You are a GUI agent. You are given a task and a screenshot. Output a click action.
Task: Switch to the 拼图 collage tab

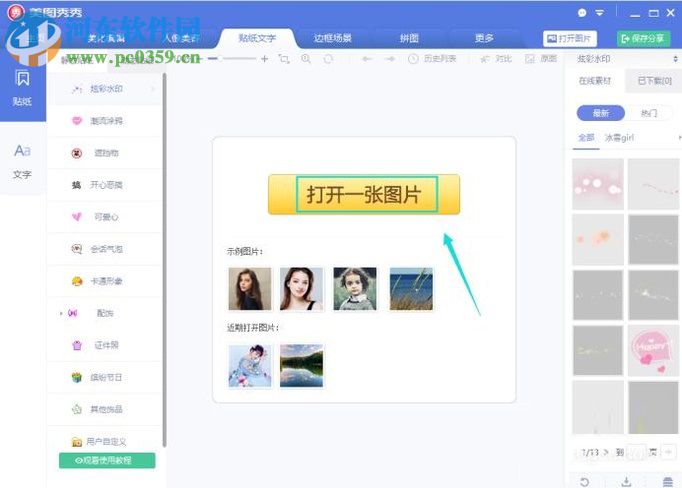click(x=409, y=38)
